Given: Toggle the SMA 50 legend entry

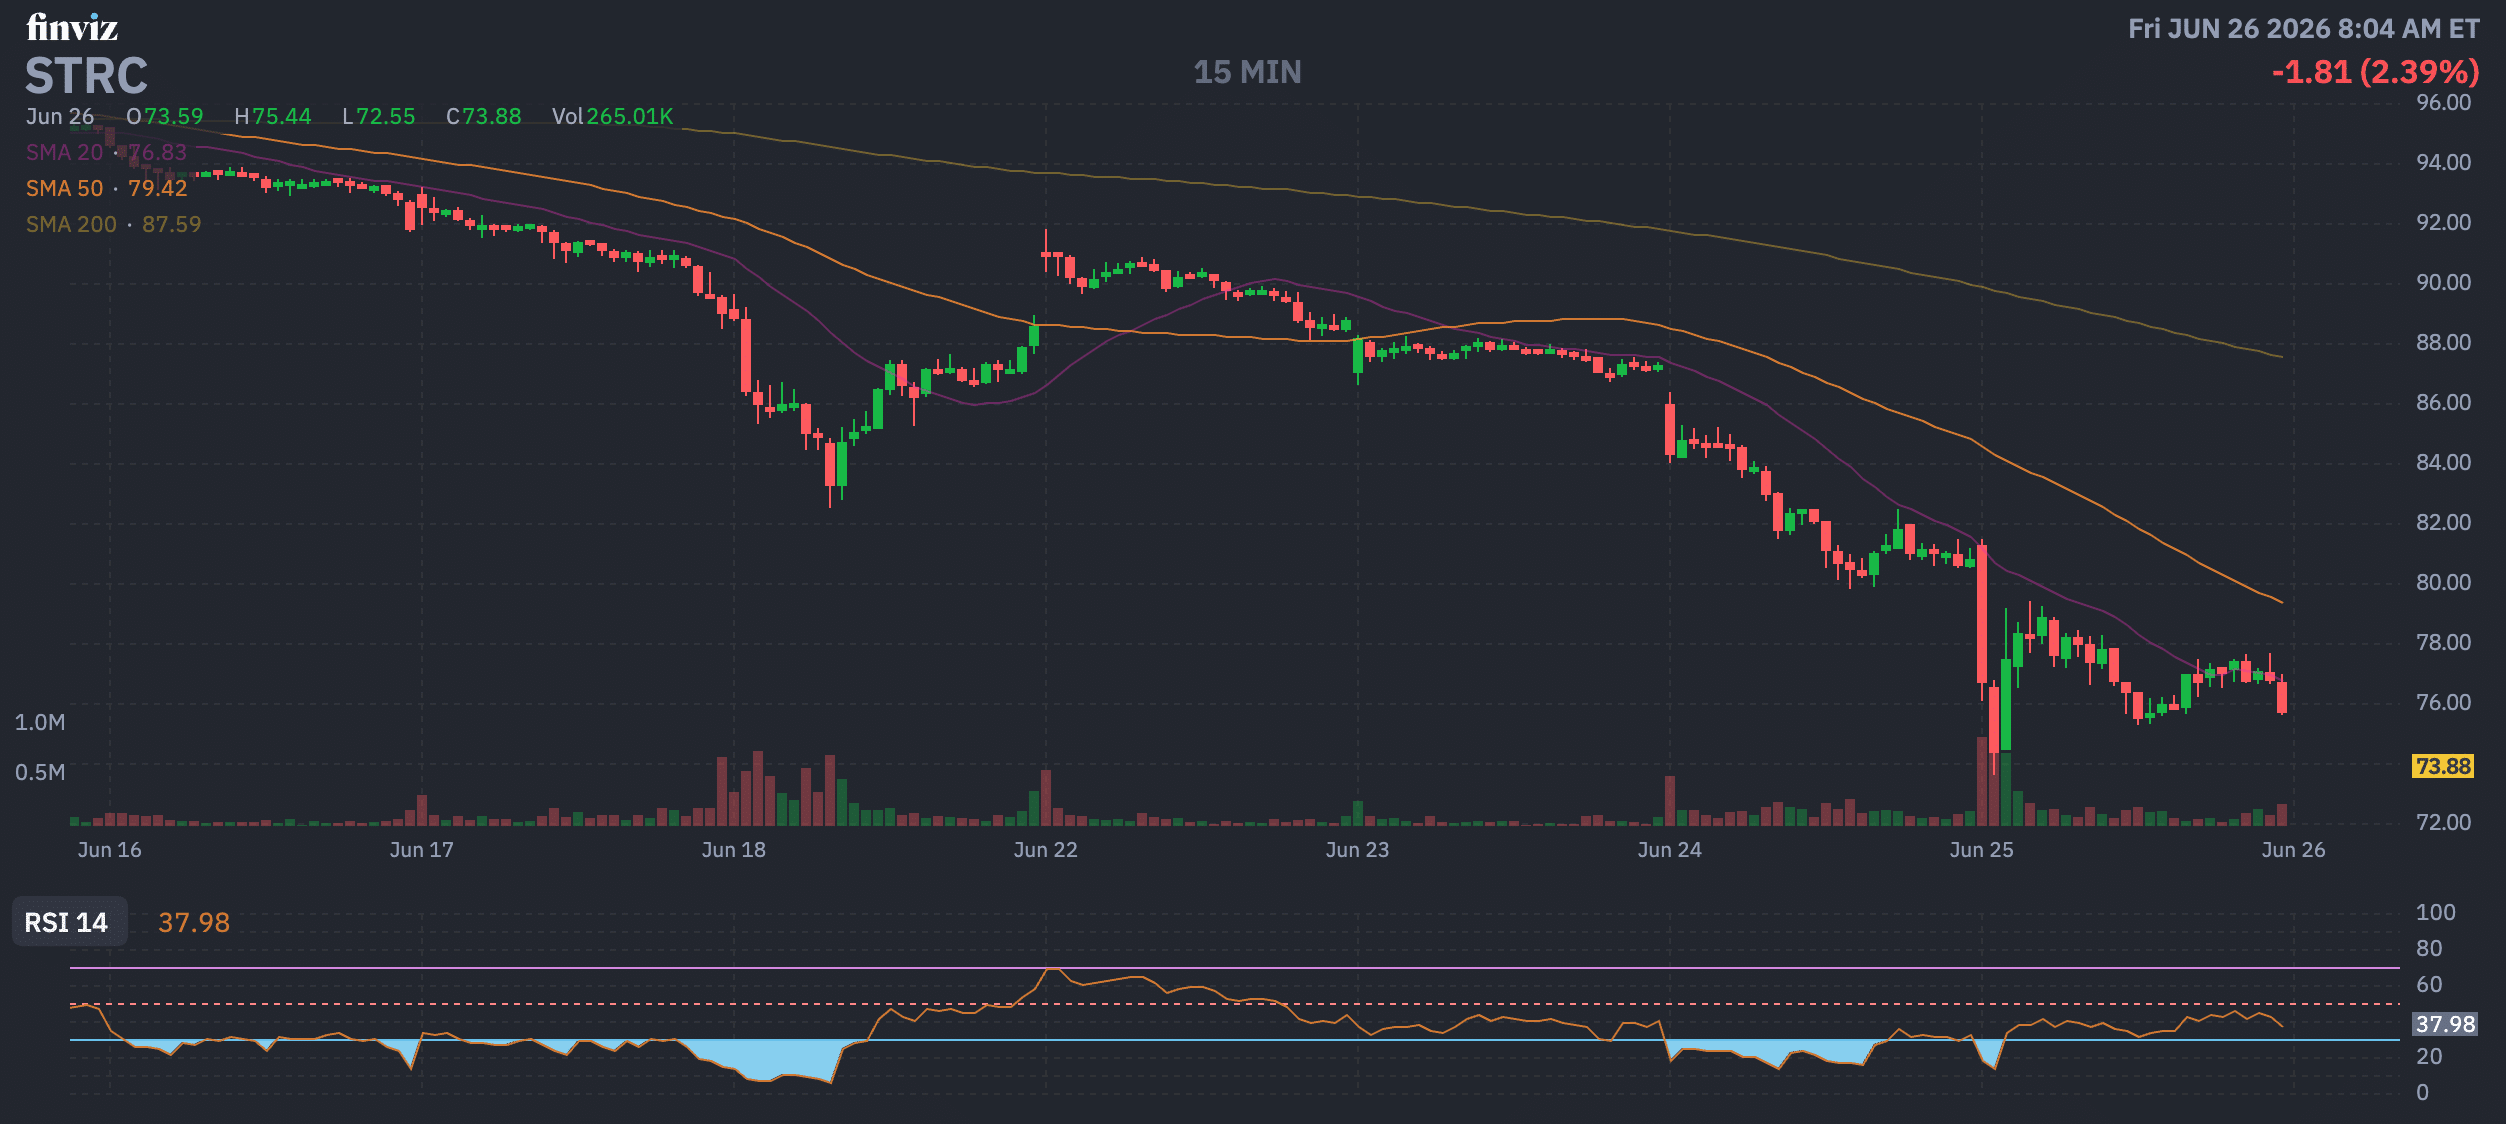Looking at the screenshot, I should [106, 188].
